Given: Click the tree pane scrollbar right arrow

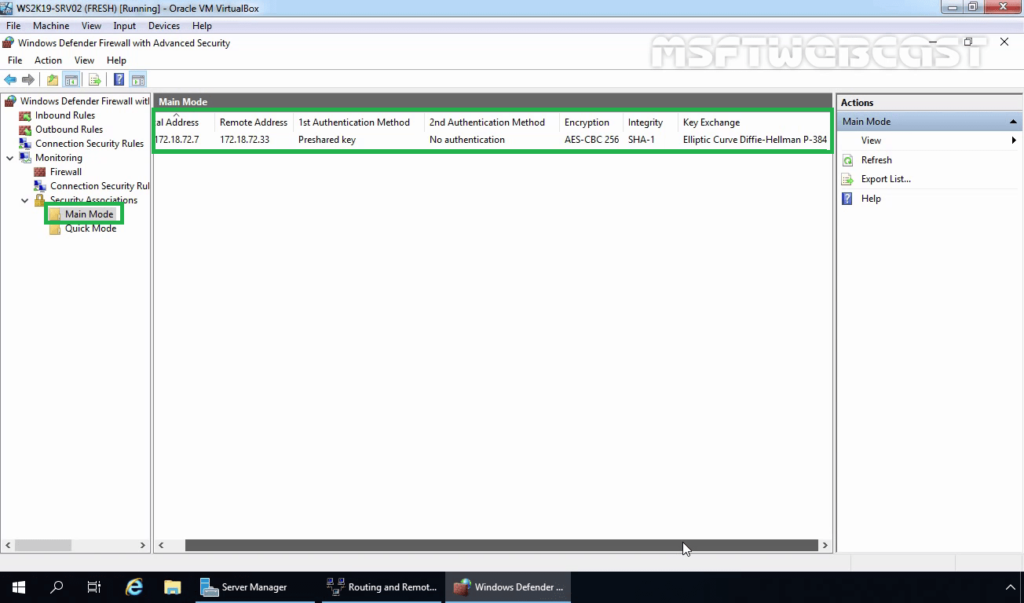Looking at the screenshot, I should pos(142,546).
